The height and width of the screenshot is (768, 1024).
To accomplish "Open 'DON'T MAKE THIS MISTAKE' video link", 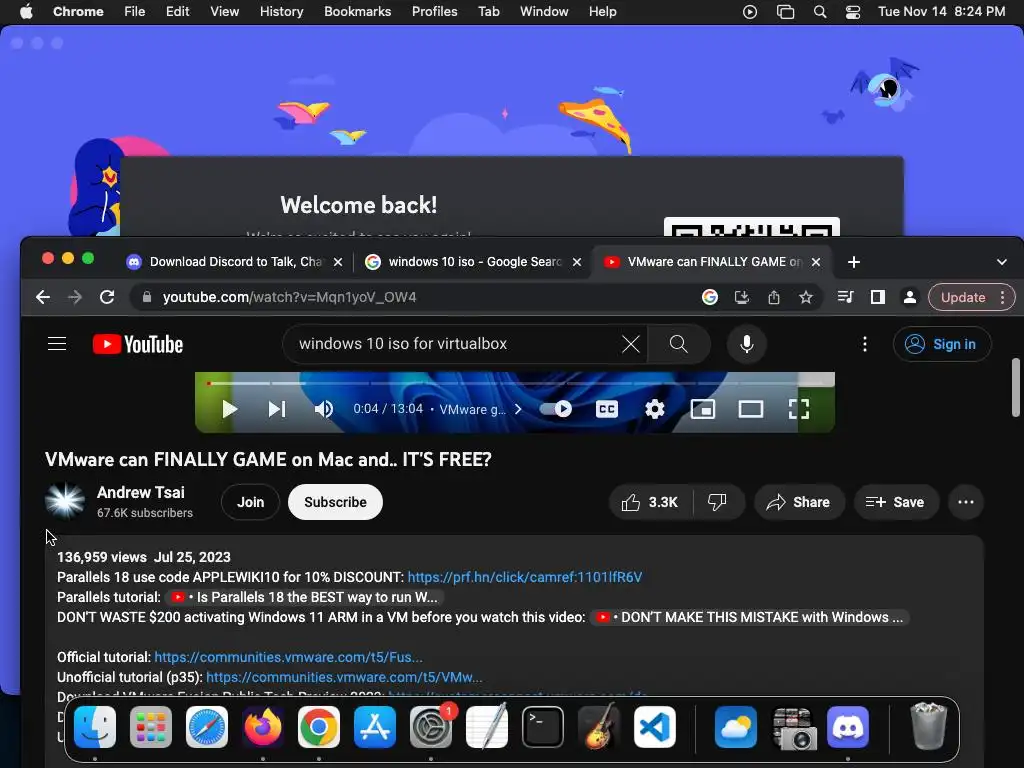I will pos(749,617).
